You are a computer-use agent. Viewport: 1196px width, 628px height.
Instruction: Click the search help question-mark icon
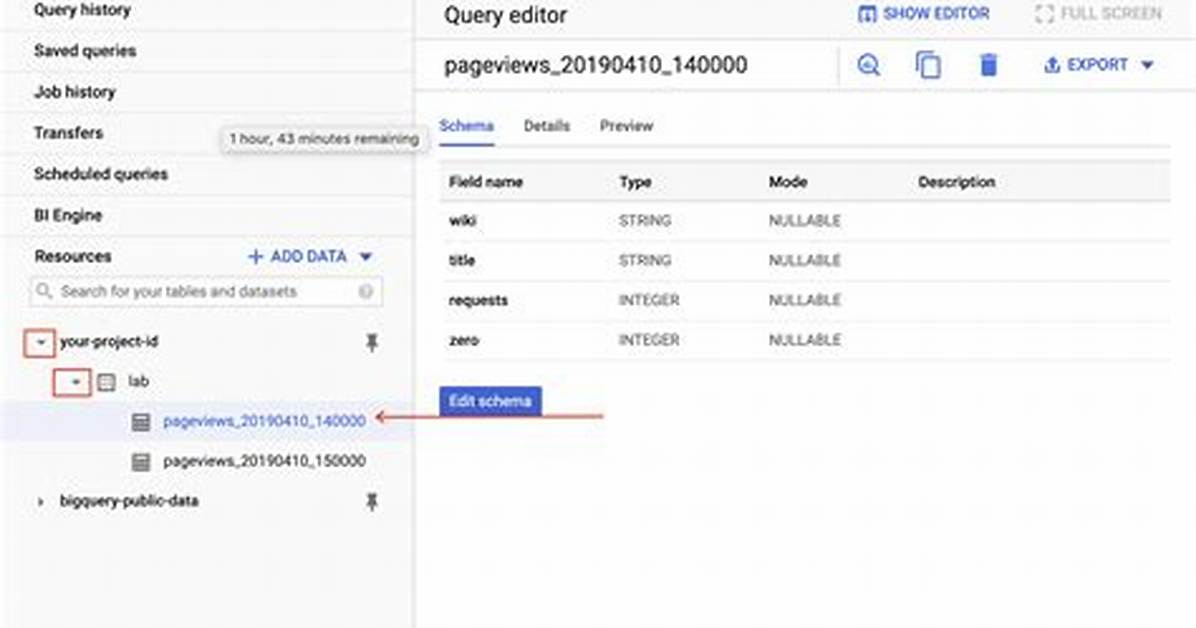[366, 291]
